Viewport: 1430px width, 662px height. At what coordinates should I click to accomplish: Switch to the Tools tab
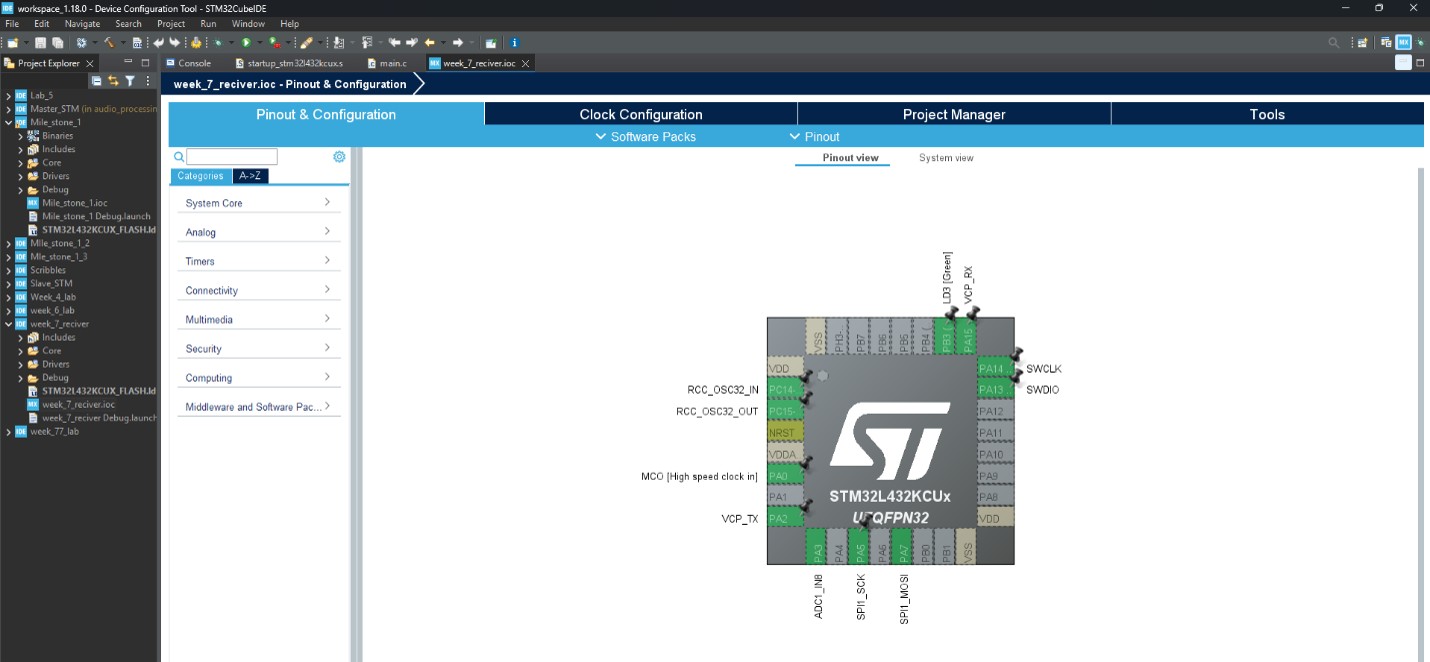coord(1267,114)
